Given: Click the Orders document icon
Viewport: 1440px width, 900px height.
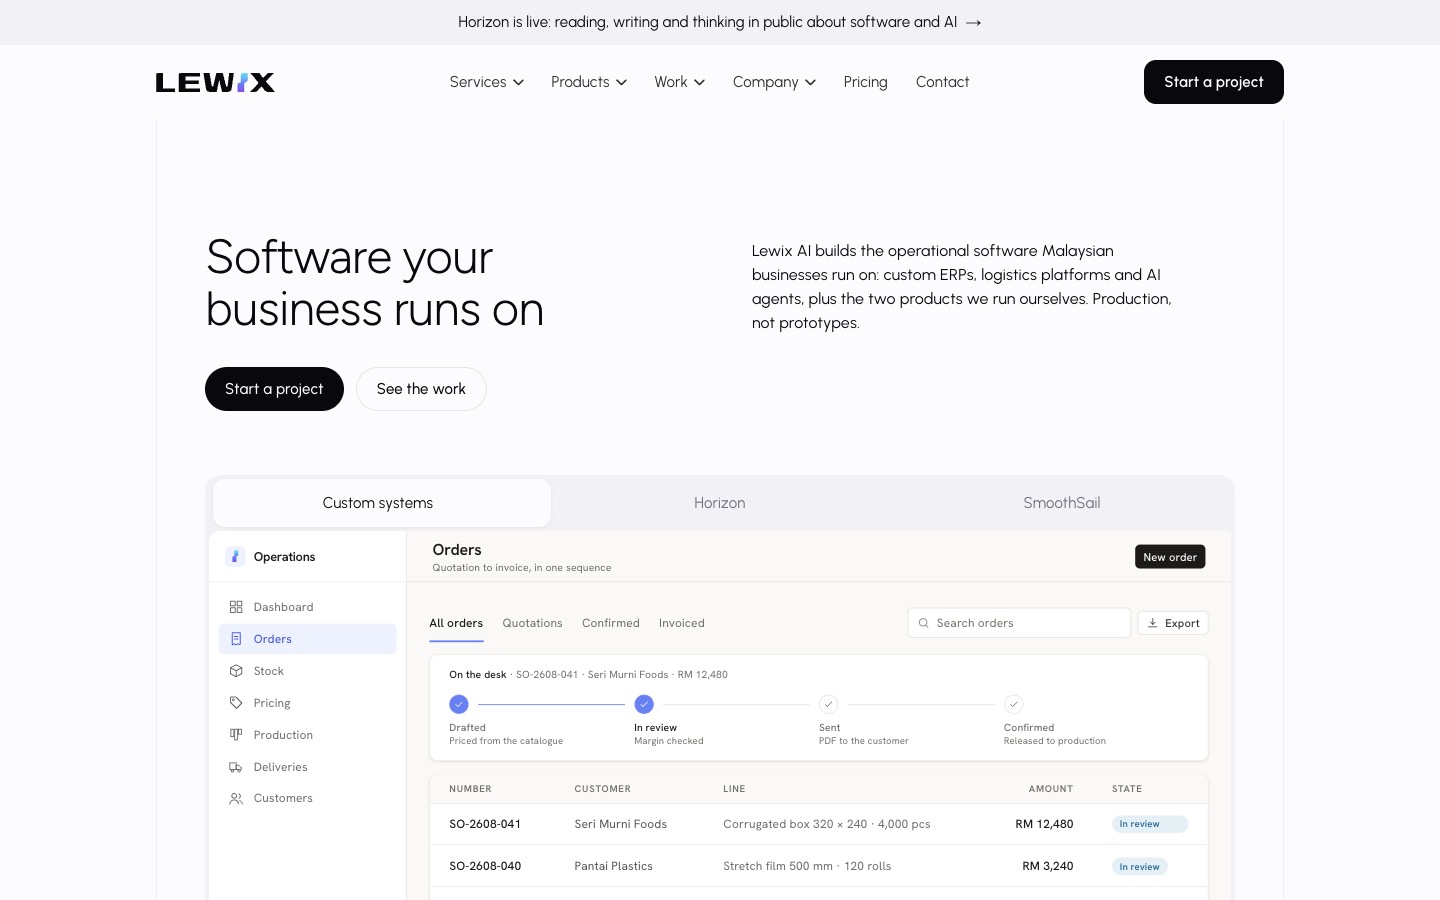Looking at the screenshot, I should pyautogui.click(x=236, y=639).
